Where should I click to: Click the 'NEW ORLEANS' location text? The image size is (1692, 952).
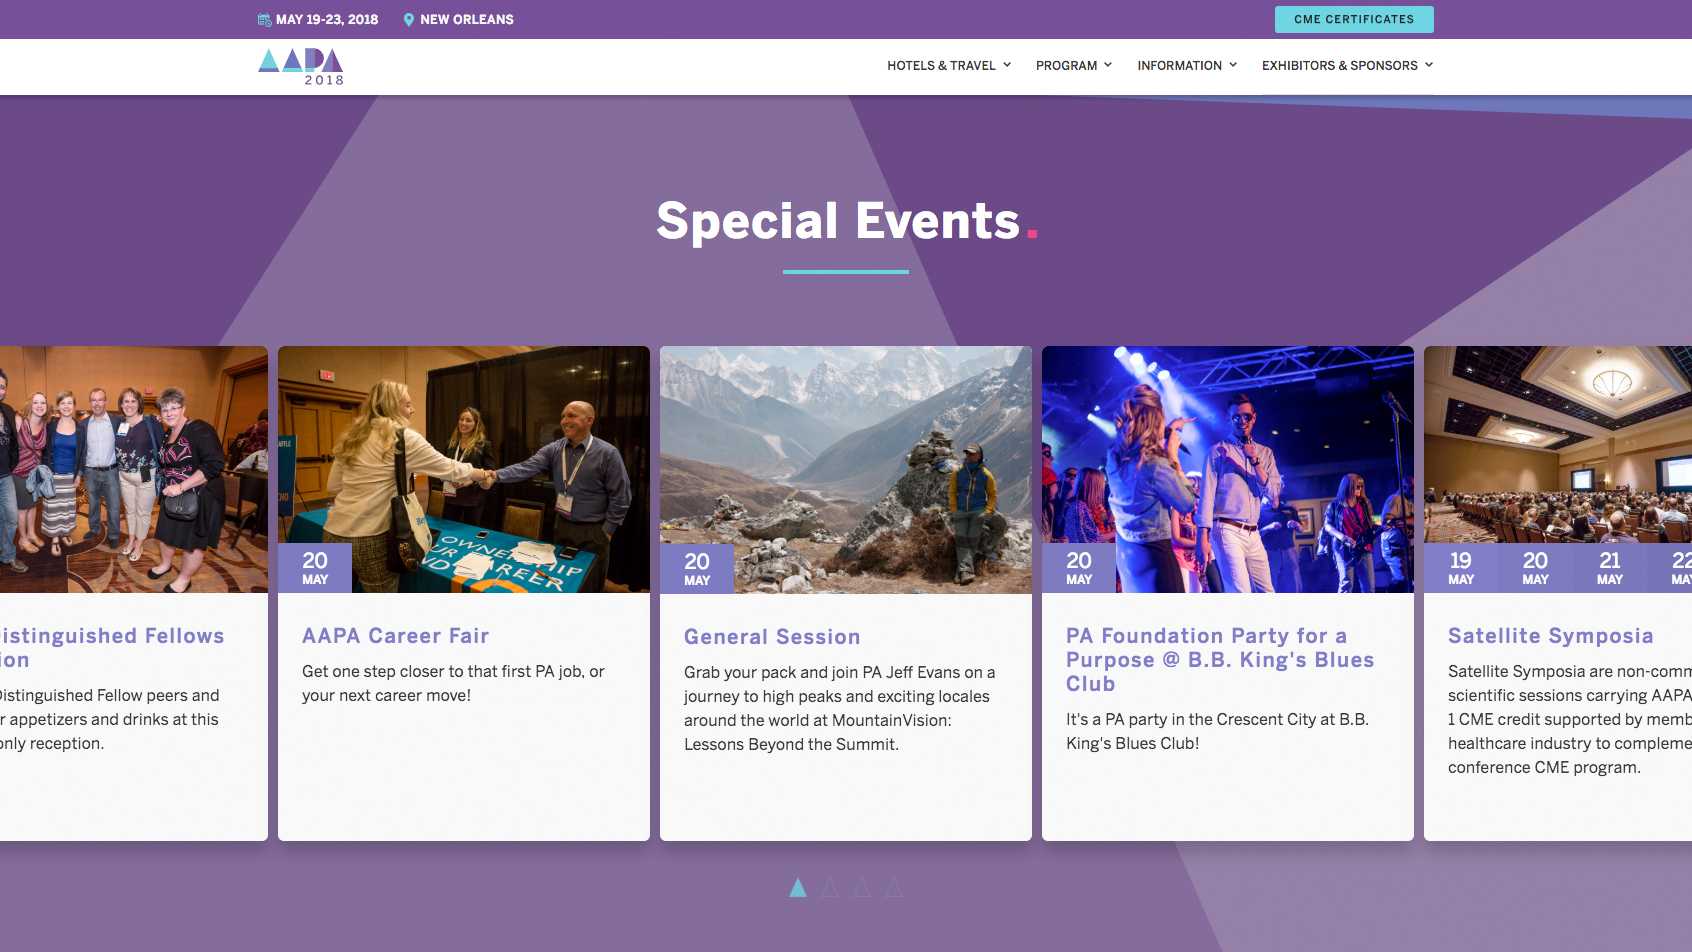pyautogui.click(x=467, y=20)
